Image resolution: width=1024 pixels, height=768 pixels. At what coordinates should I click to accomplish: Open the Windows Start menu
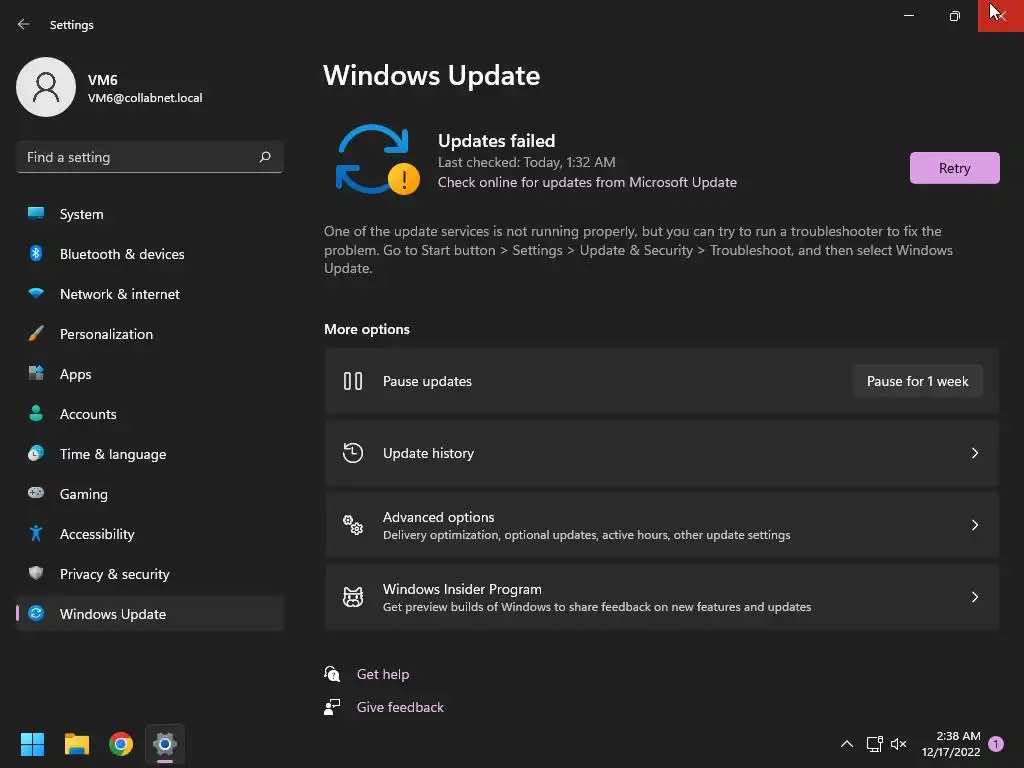pyautogui.click(x=32, y=744)
